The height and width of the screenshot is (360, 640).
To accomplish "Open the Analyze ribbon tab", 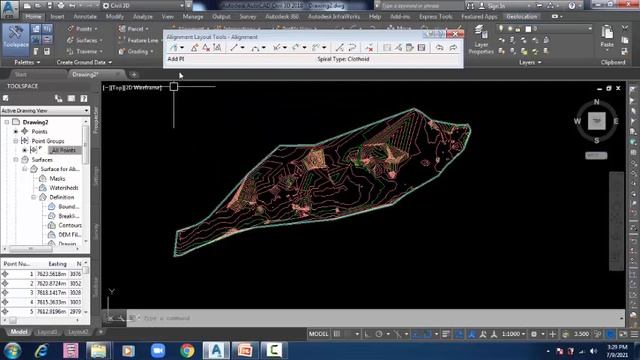I will (143, 17).
